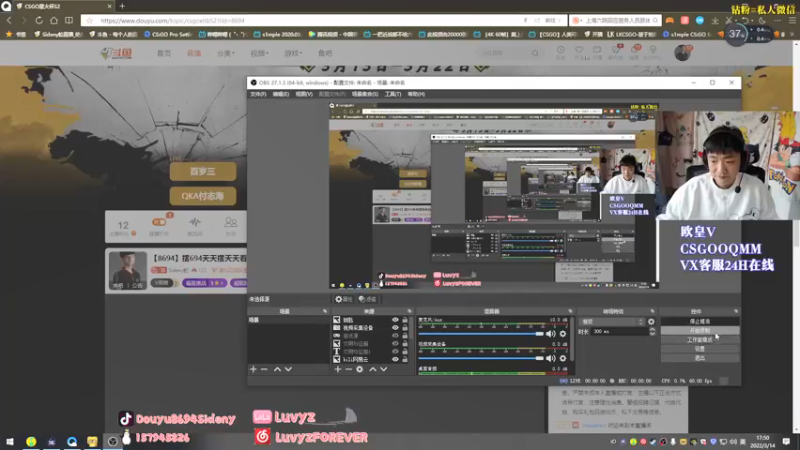Click the first mixer channel volume slider
The width and height of the screenshot is (800, 450).
click(481, 334)
